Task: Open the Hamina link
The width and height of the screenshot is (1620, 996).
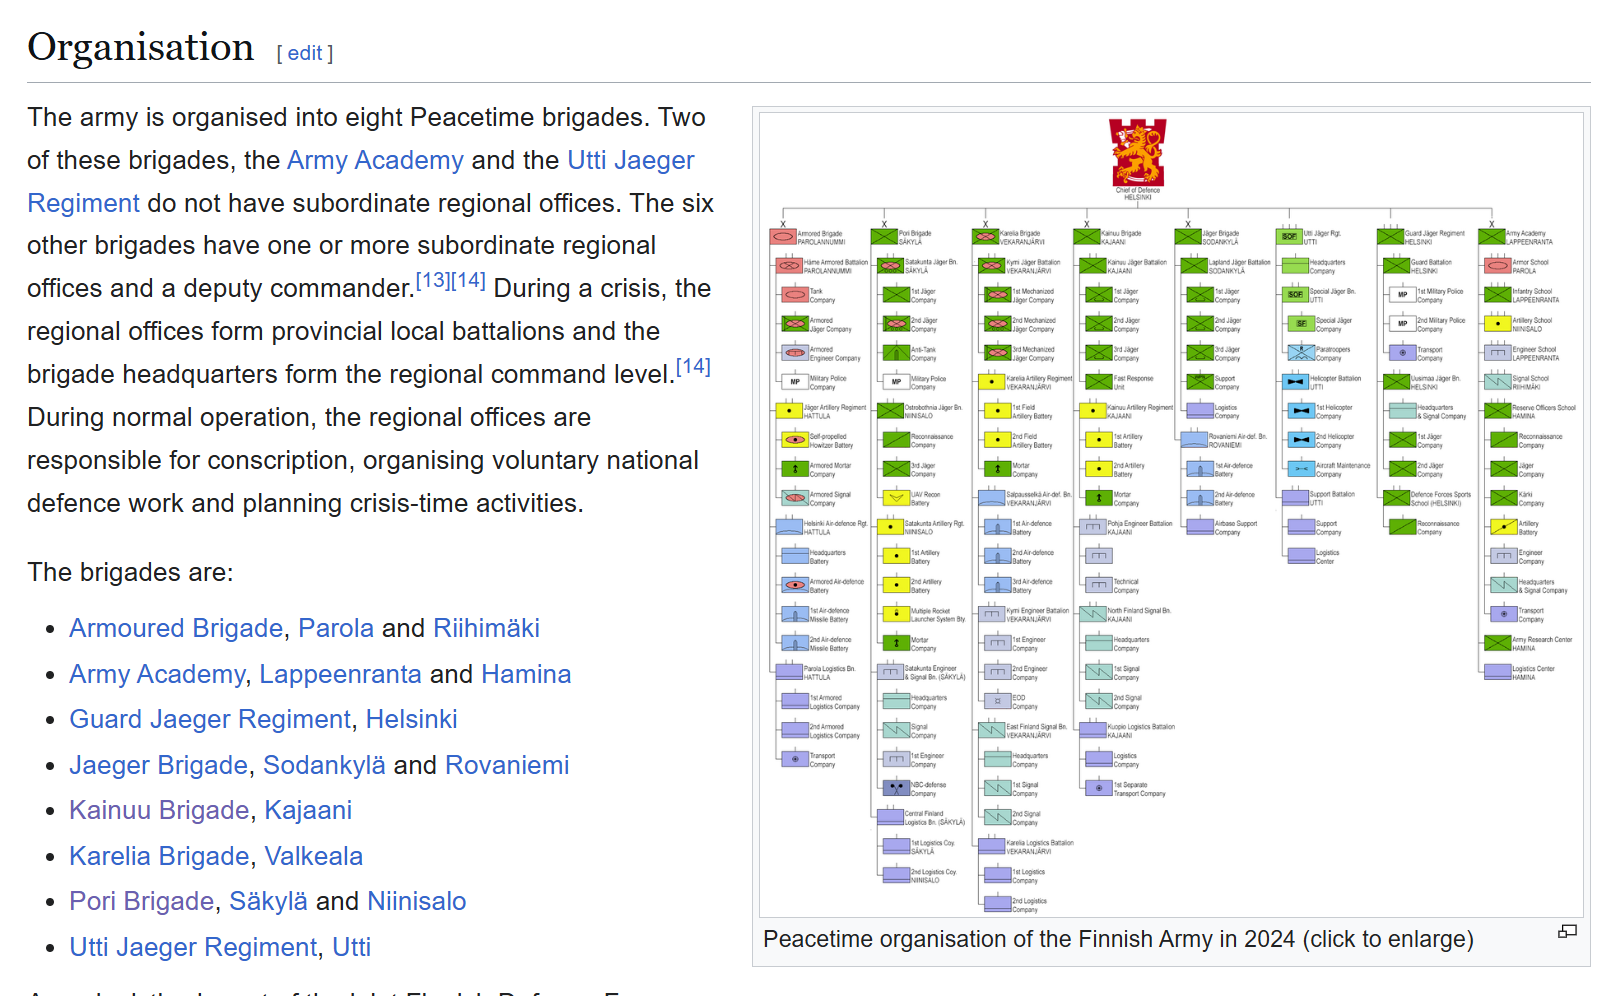Action: tap(526, 674)
